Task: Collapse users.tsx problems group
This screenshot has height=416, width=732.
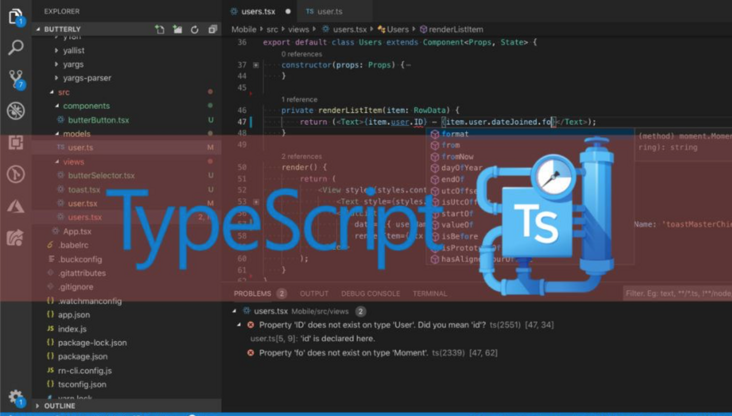Action: pyautogui.click(x=234, y=311)
